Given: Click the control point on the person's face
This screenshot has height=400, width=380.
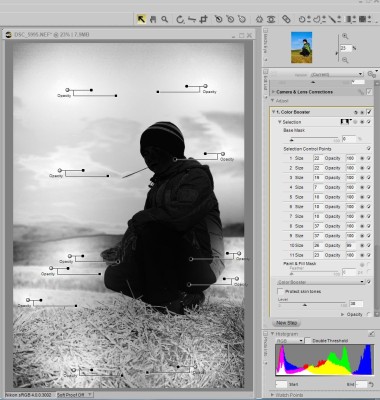Looking at the screenshot, I should [x=175, y=159].
